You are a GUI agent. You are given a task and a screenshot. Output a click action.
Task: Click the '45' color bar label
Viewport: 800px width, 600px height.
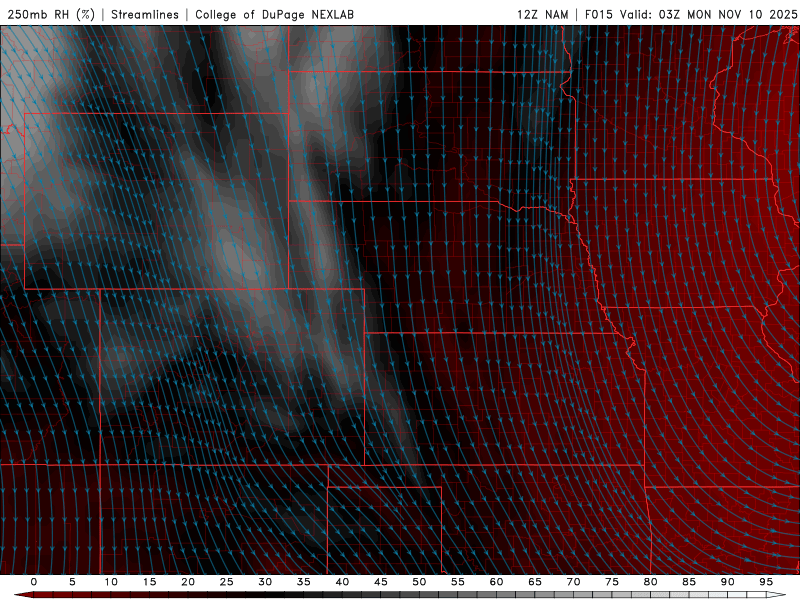click(x=381, y=582)
